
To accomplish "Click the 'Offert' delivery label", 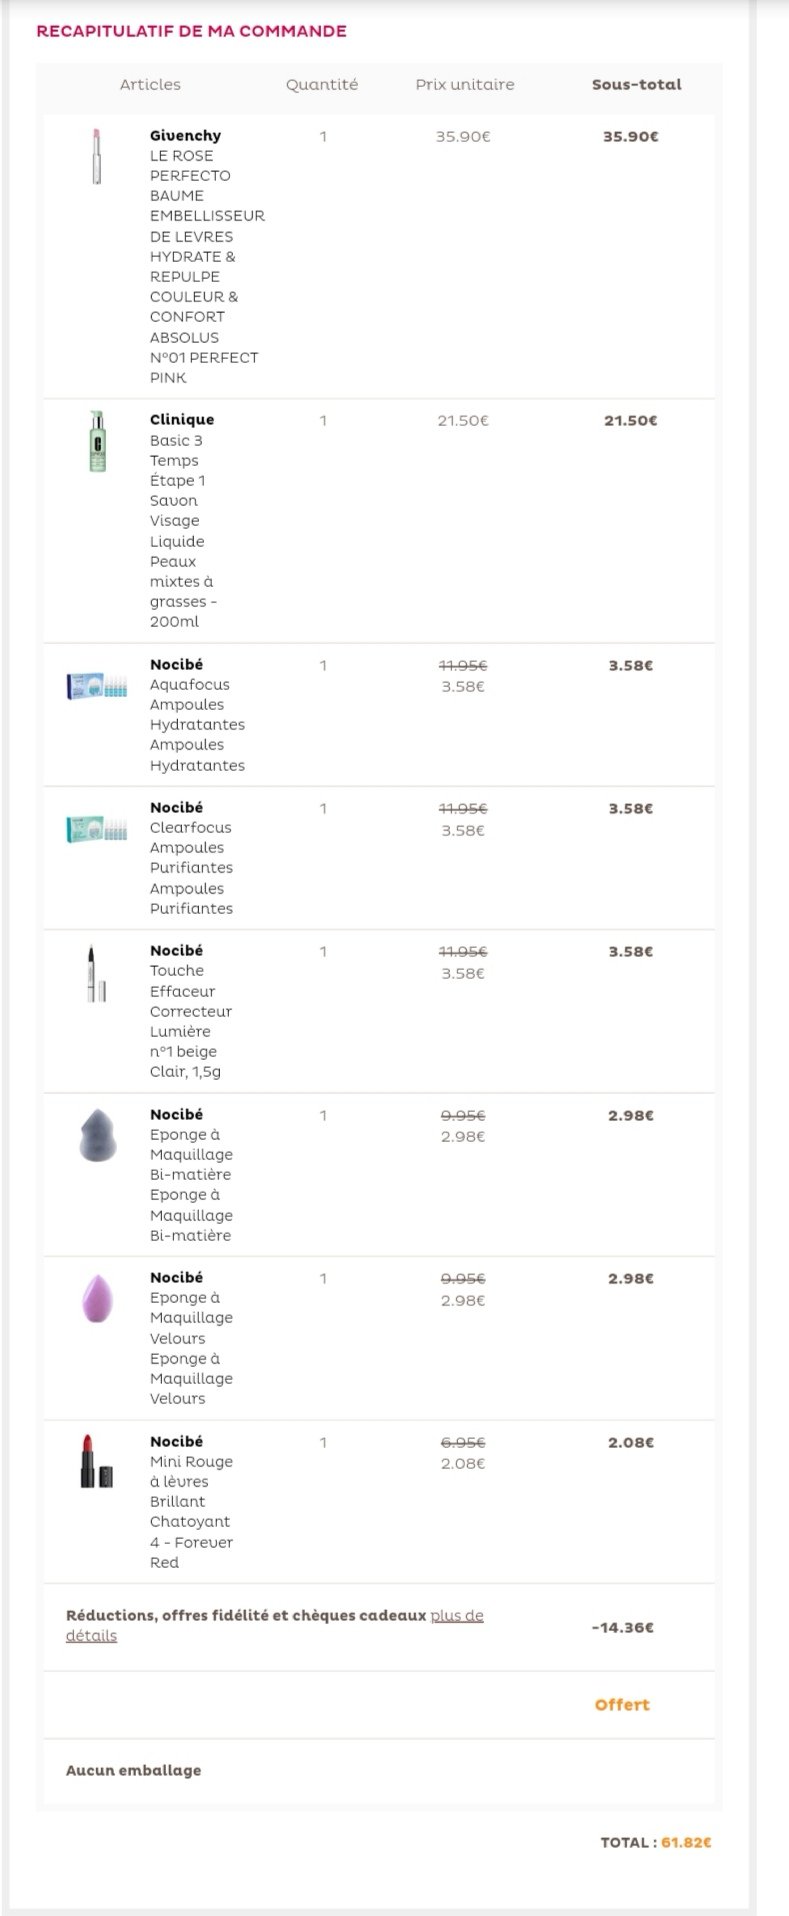I will click(x=622, y=1704).
